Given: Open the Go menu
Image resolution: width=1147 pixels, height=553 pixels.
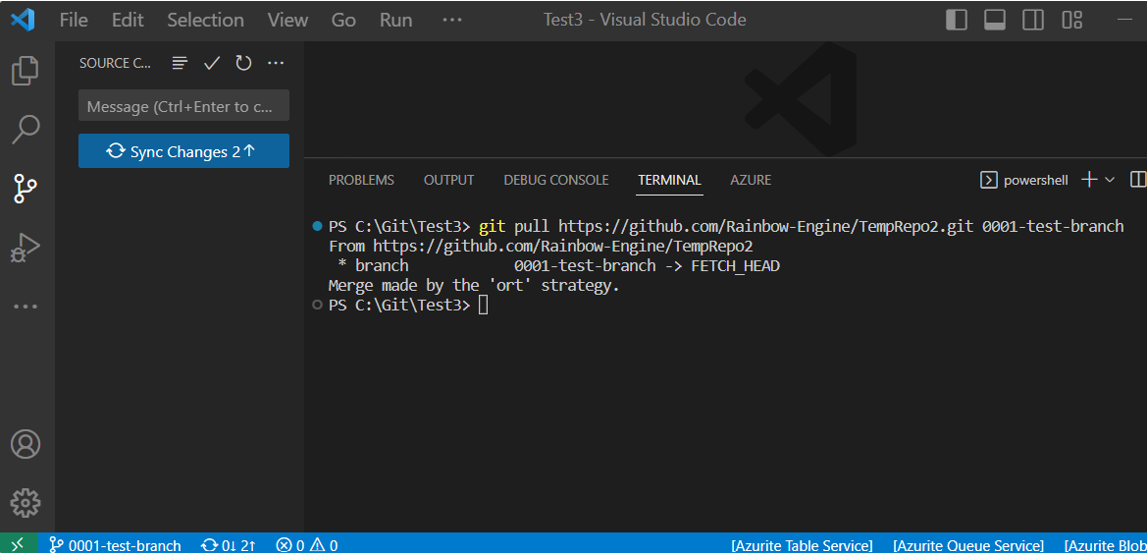Looking at the screenshot, I should [343, 20].
